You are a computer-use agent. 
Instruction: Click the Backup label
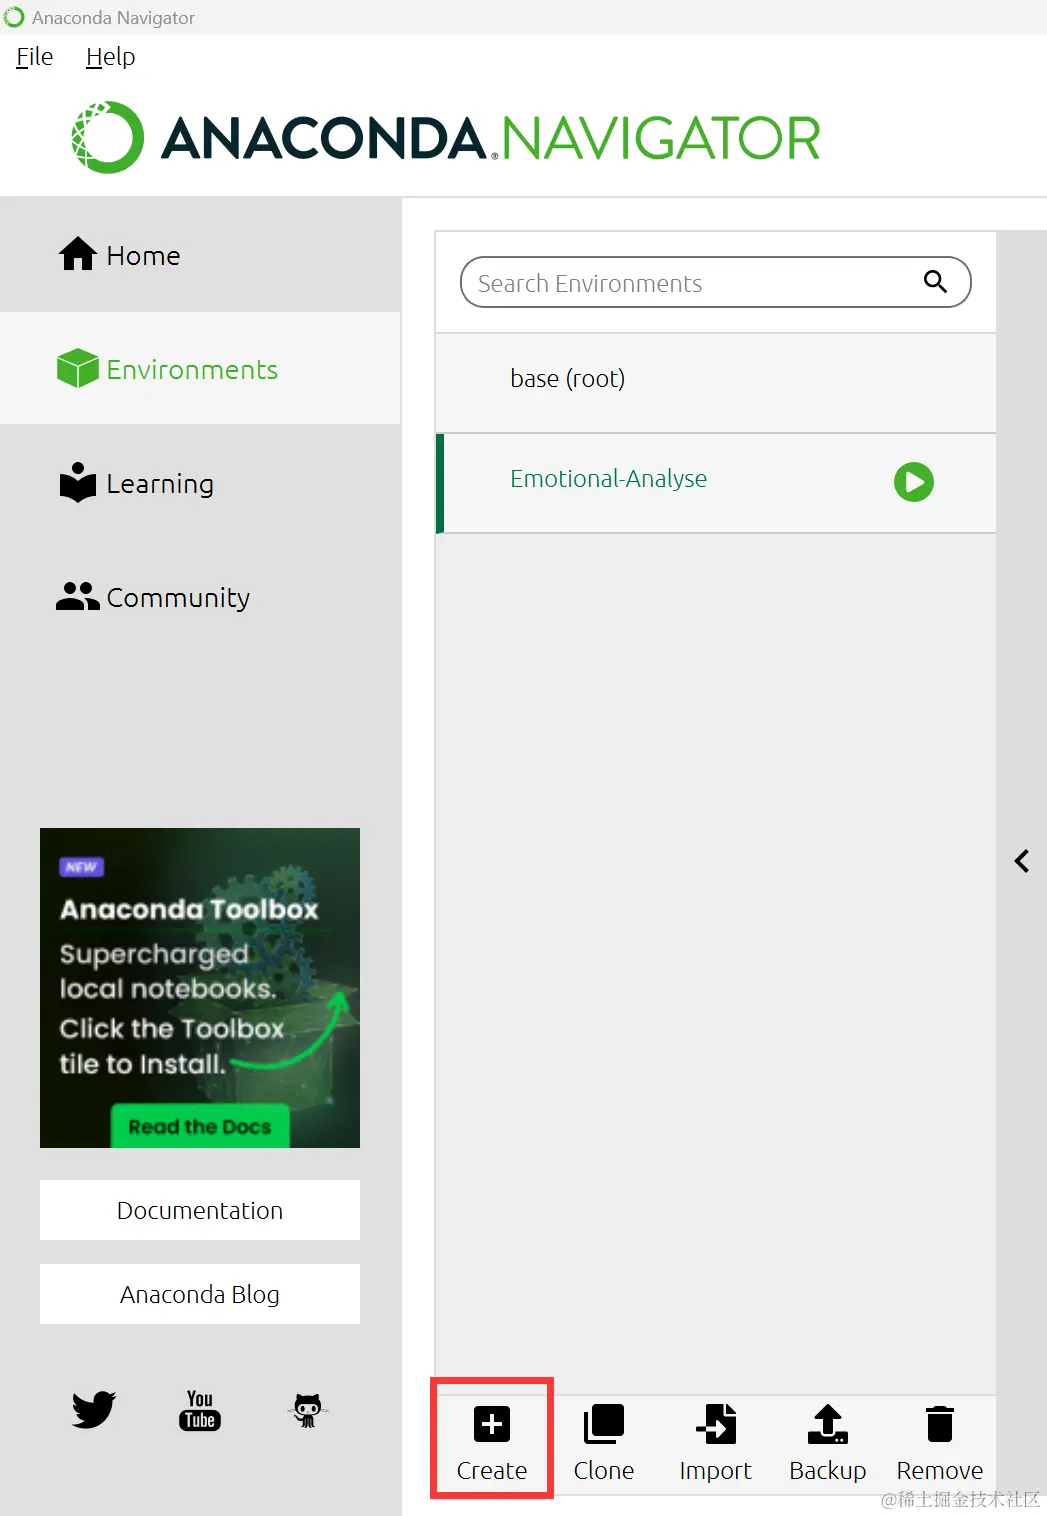(x=828, y=1471)
